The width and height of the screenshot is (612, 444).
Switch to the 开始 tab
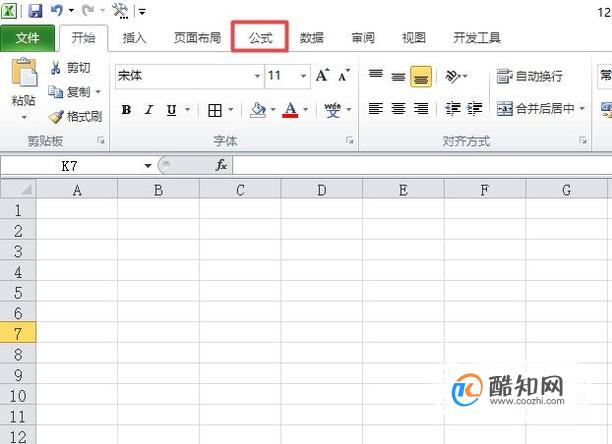83,38
